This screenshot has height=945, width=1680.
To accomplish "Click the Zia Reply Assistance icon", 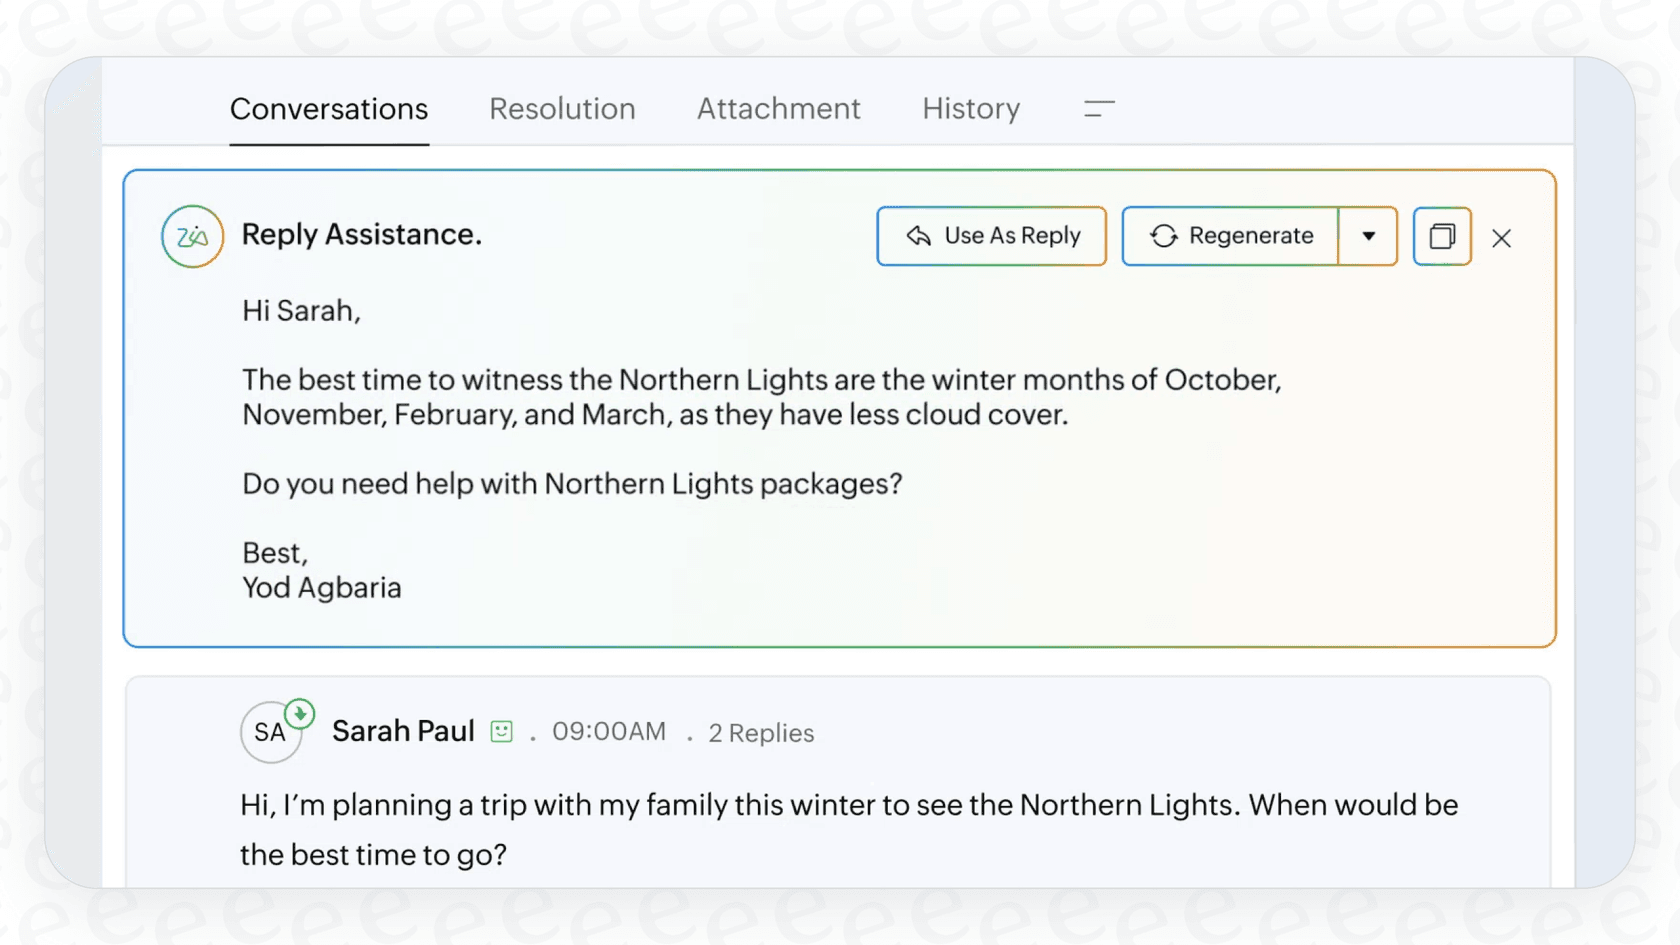I will 192,236.
